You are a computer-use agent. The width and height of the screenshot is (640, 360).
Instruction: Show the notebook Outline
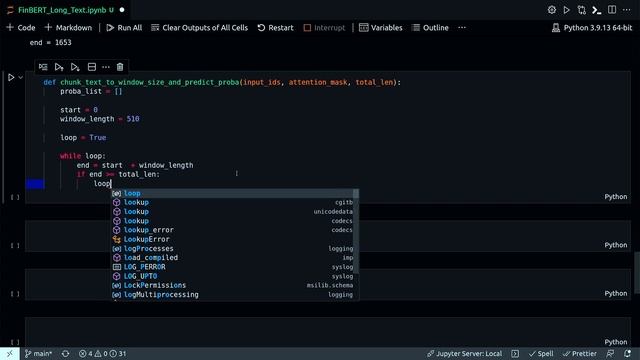coord(430,28)
